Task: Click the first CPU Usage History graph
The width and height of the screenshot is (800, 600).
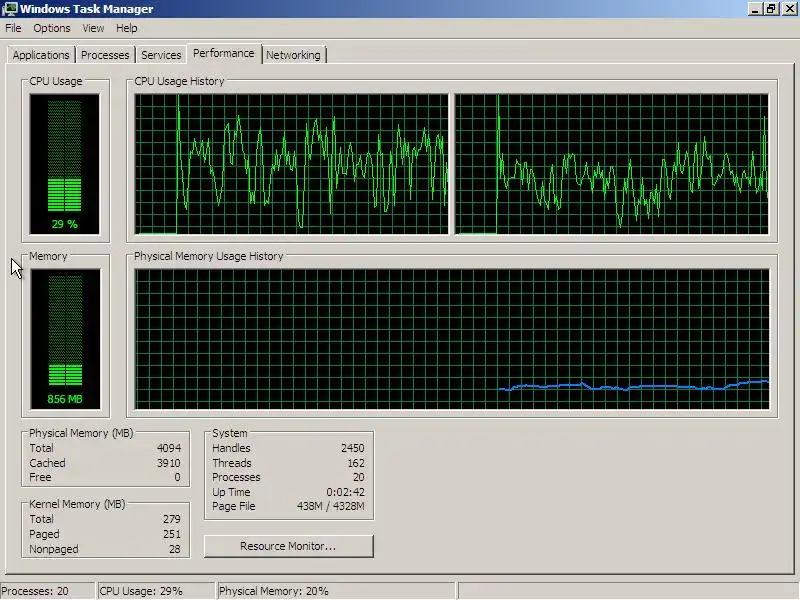Action: (291, 164)
